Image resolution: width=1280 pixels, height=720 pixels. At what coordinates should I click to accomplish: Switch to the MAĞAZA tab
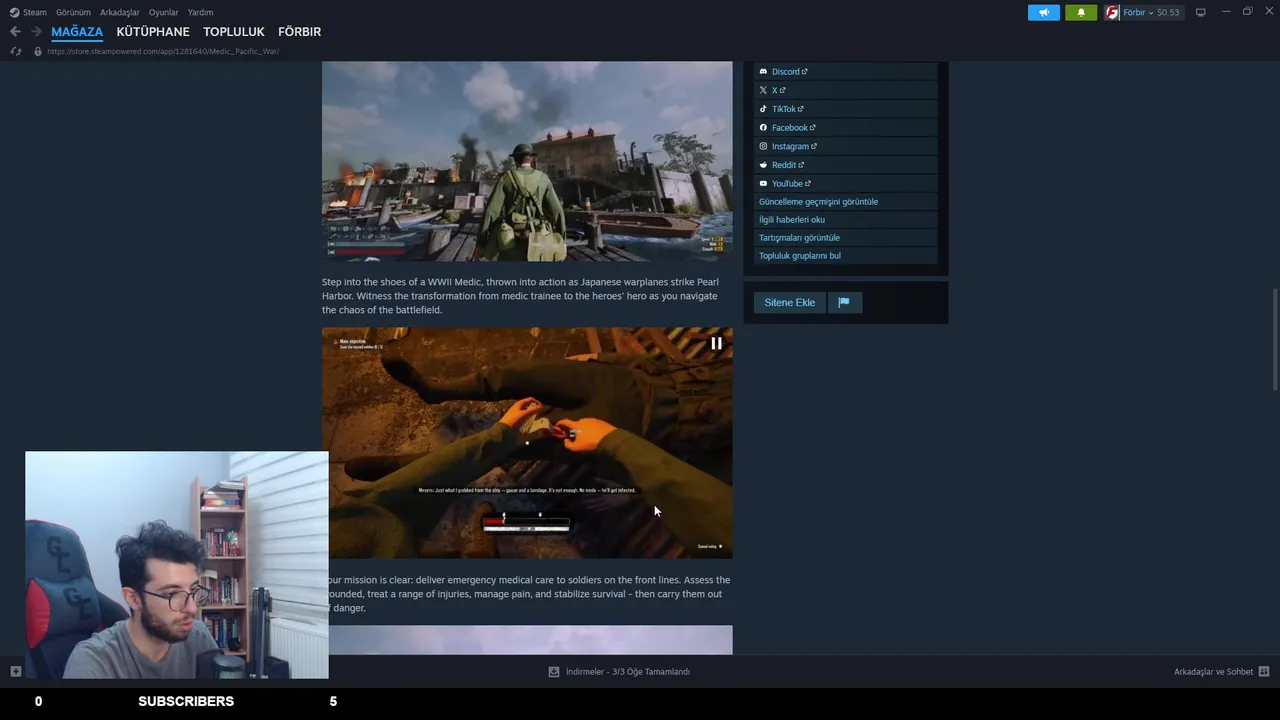[77, 32]
